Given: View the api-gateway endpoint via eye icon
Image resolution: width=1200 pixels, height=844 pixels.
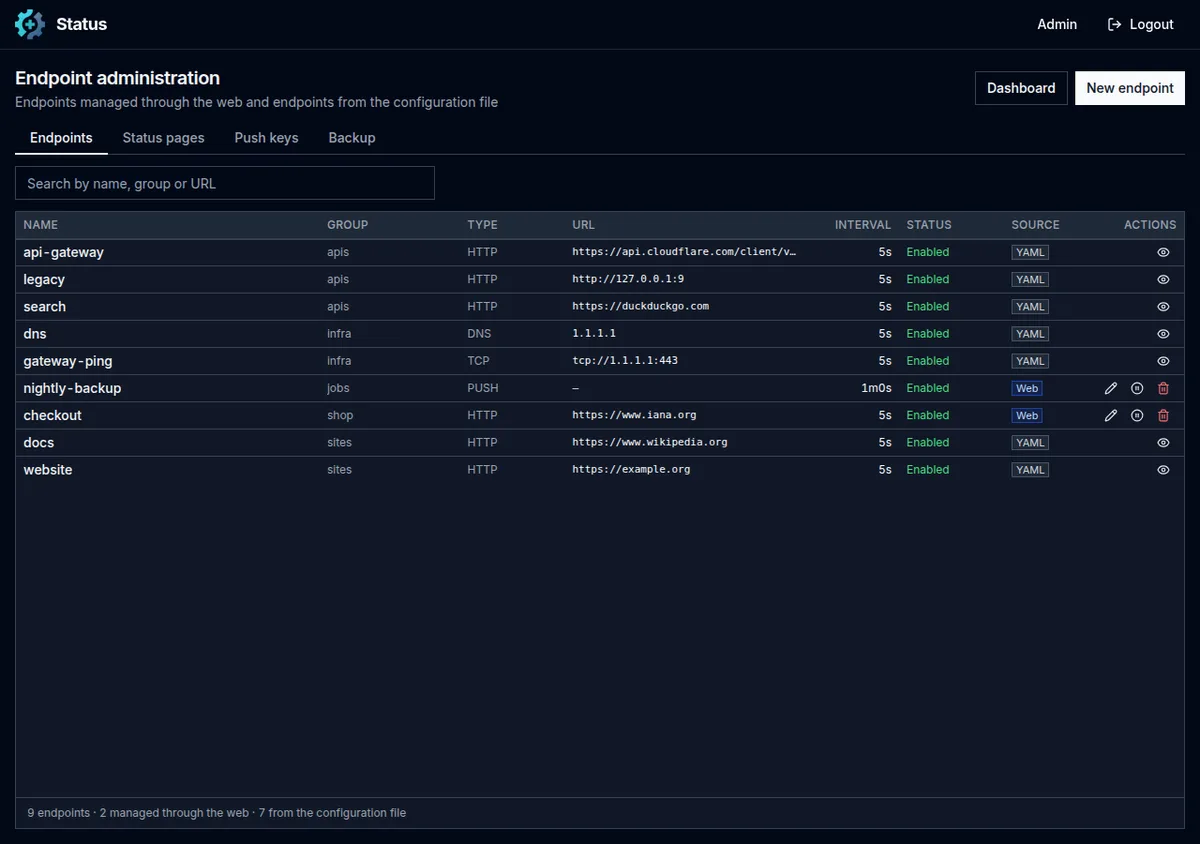Looking at the screenshot, I should coord(1163,252).
